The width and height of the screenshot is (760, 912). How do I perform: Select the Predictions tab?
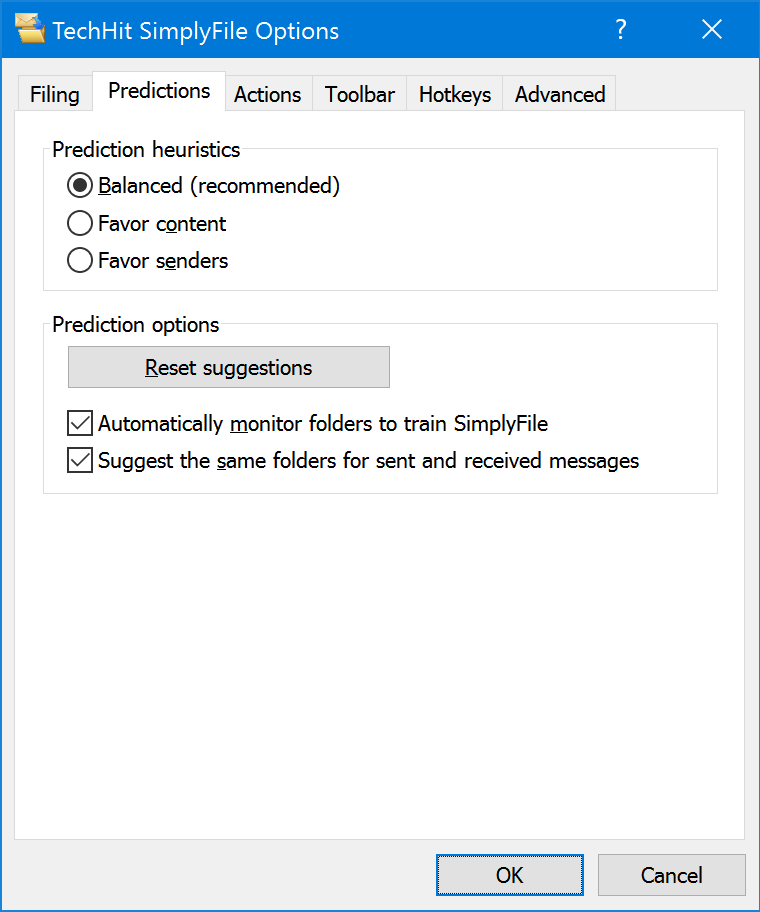point(159,91)
